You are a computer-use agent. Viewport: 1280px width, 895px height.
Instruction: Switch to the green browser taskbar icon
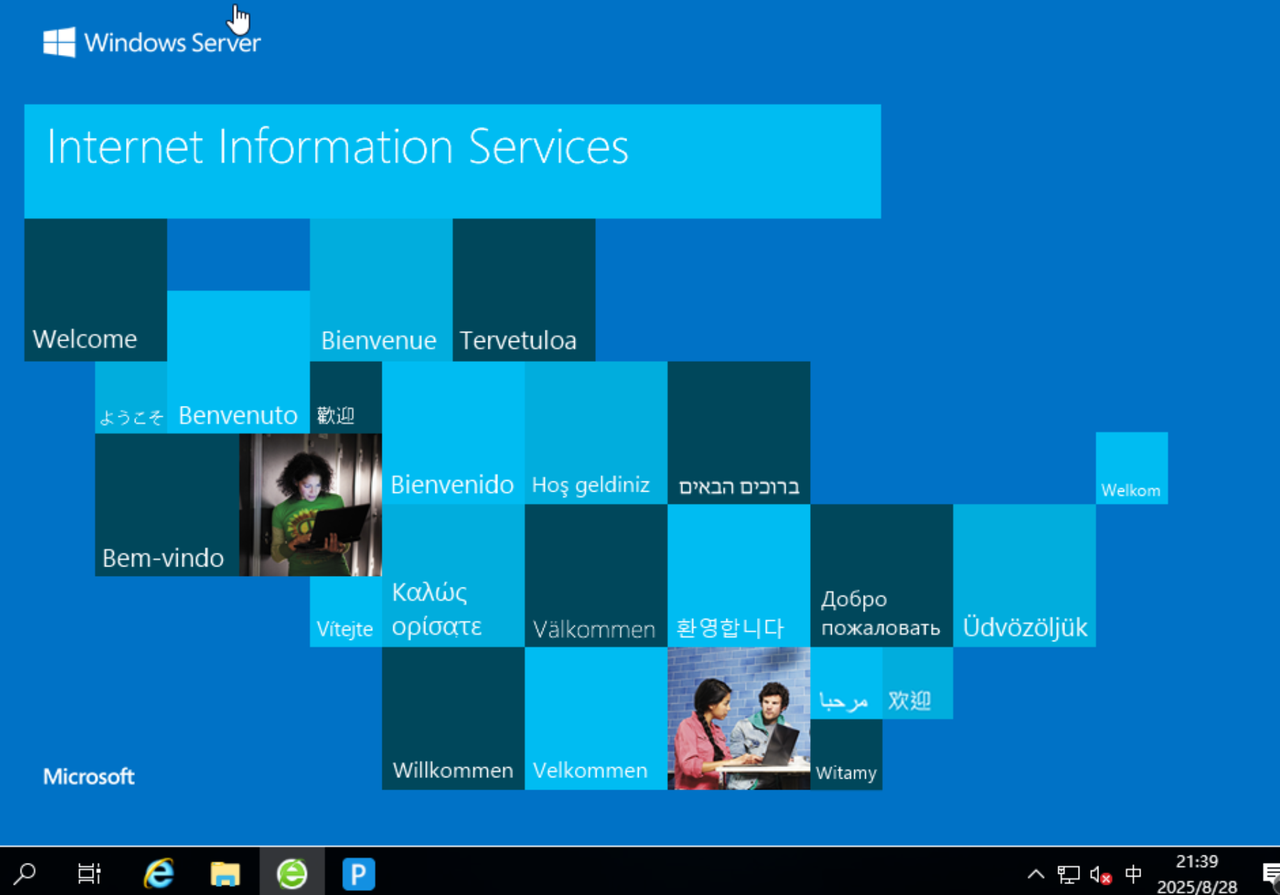[292, 873]
